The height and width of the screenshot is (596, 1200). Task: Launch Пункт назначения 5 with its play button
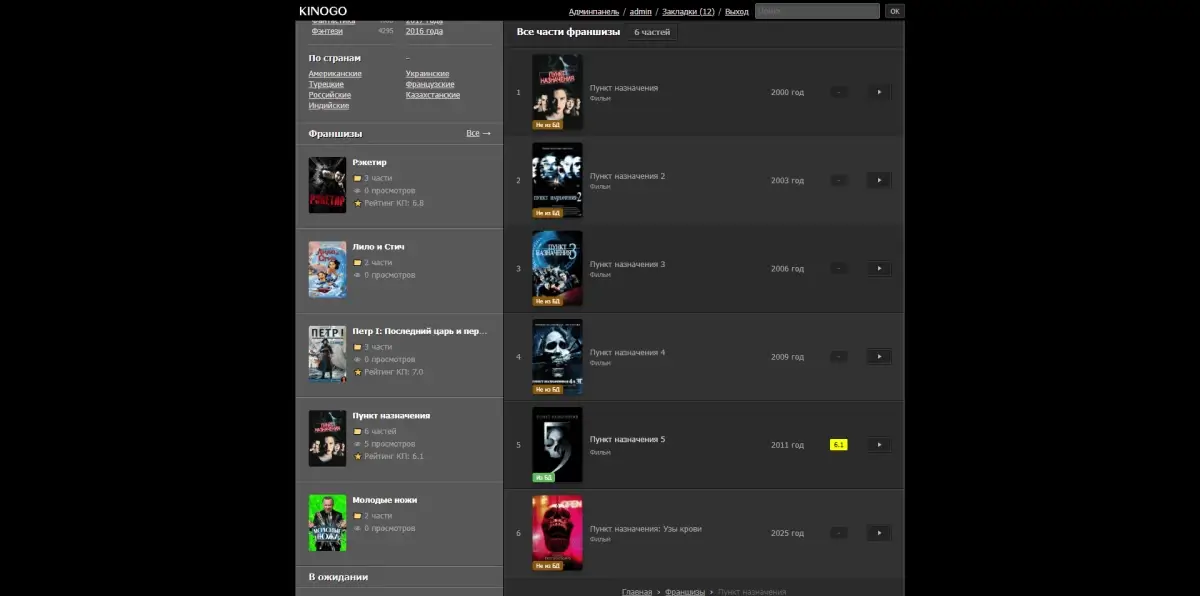[x=878, y=444]
